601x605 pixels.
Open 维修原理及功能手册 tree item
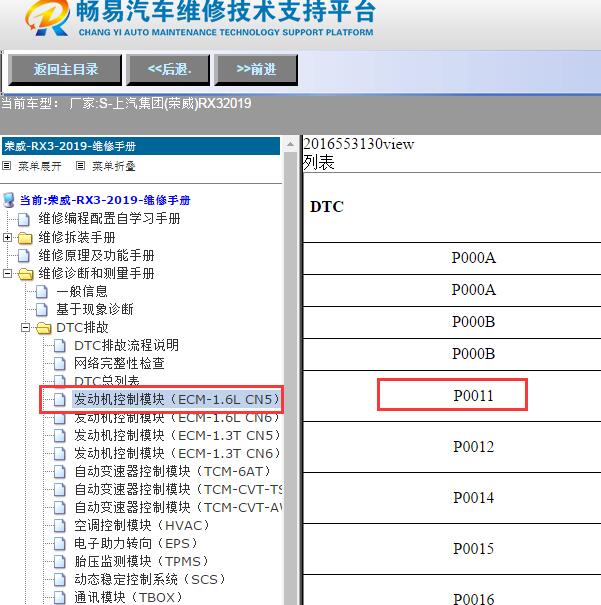pyautogui.click(x=96, y=255)
